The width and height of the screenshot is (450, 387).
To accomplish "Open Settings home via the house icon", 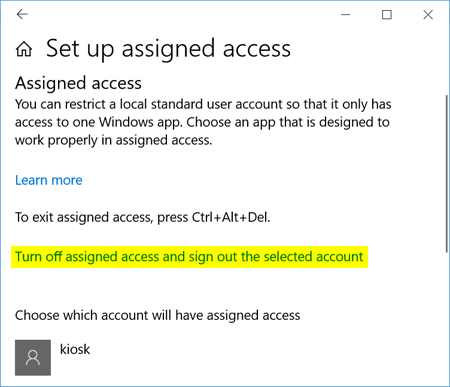I will click(x=24, y=49).
